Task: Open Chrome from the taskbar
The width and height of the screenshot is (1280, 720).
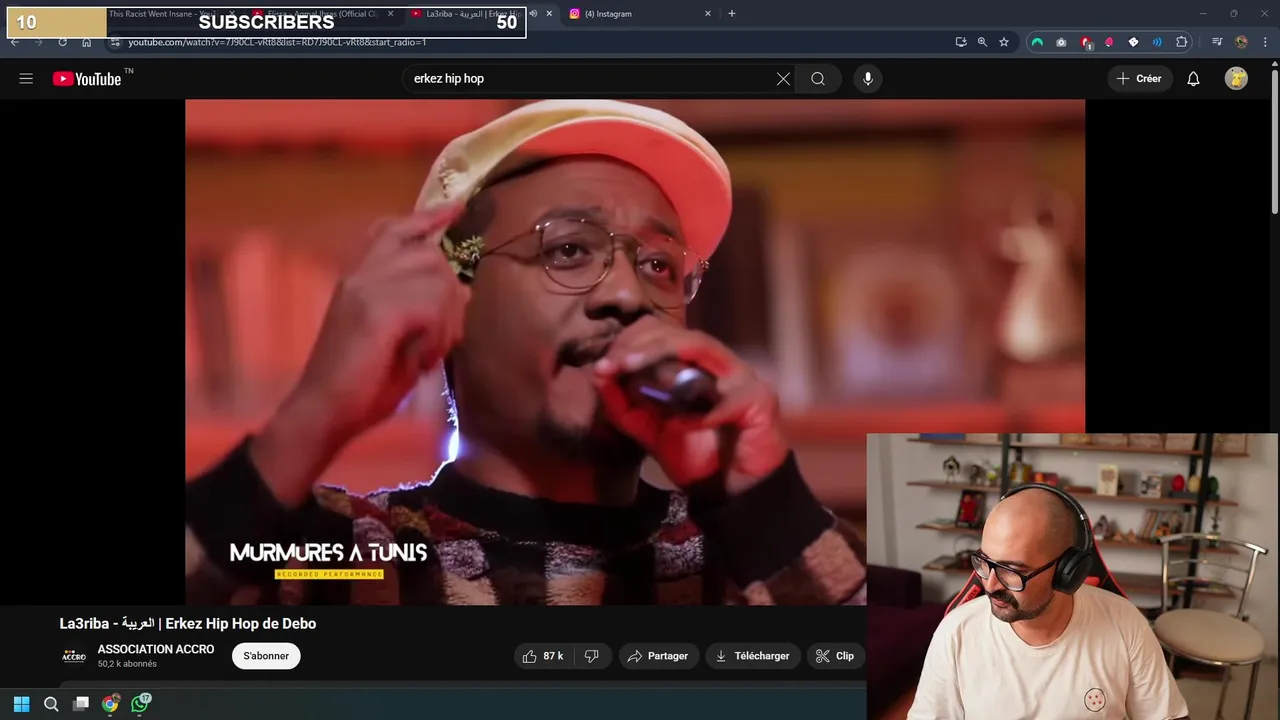Action: tap(110, 704)
